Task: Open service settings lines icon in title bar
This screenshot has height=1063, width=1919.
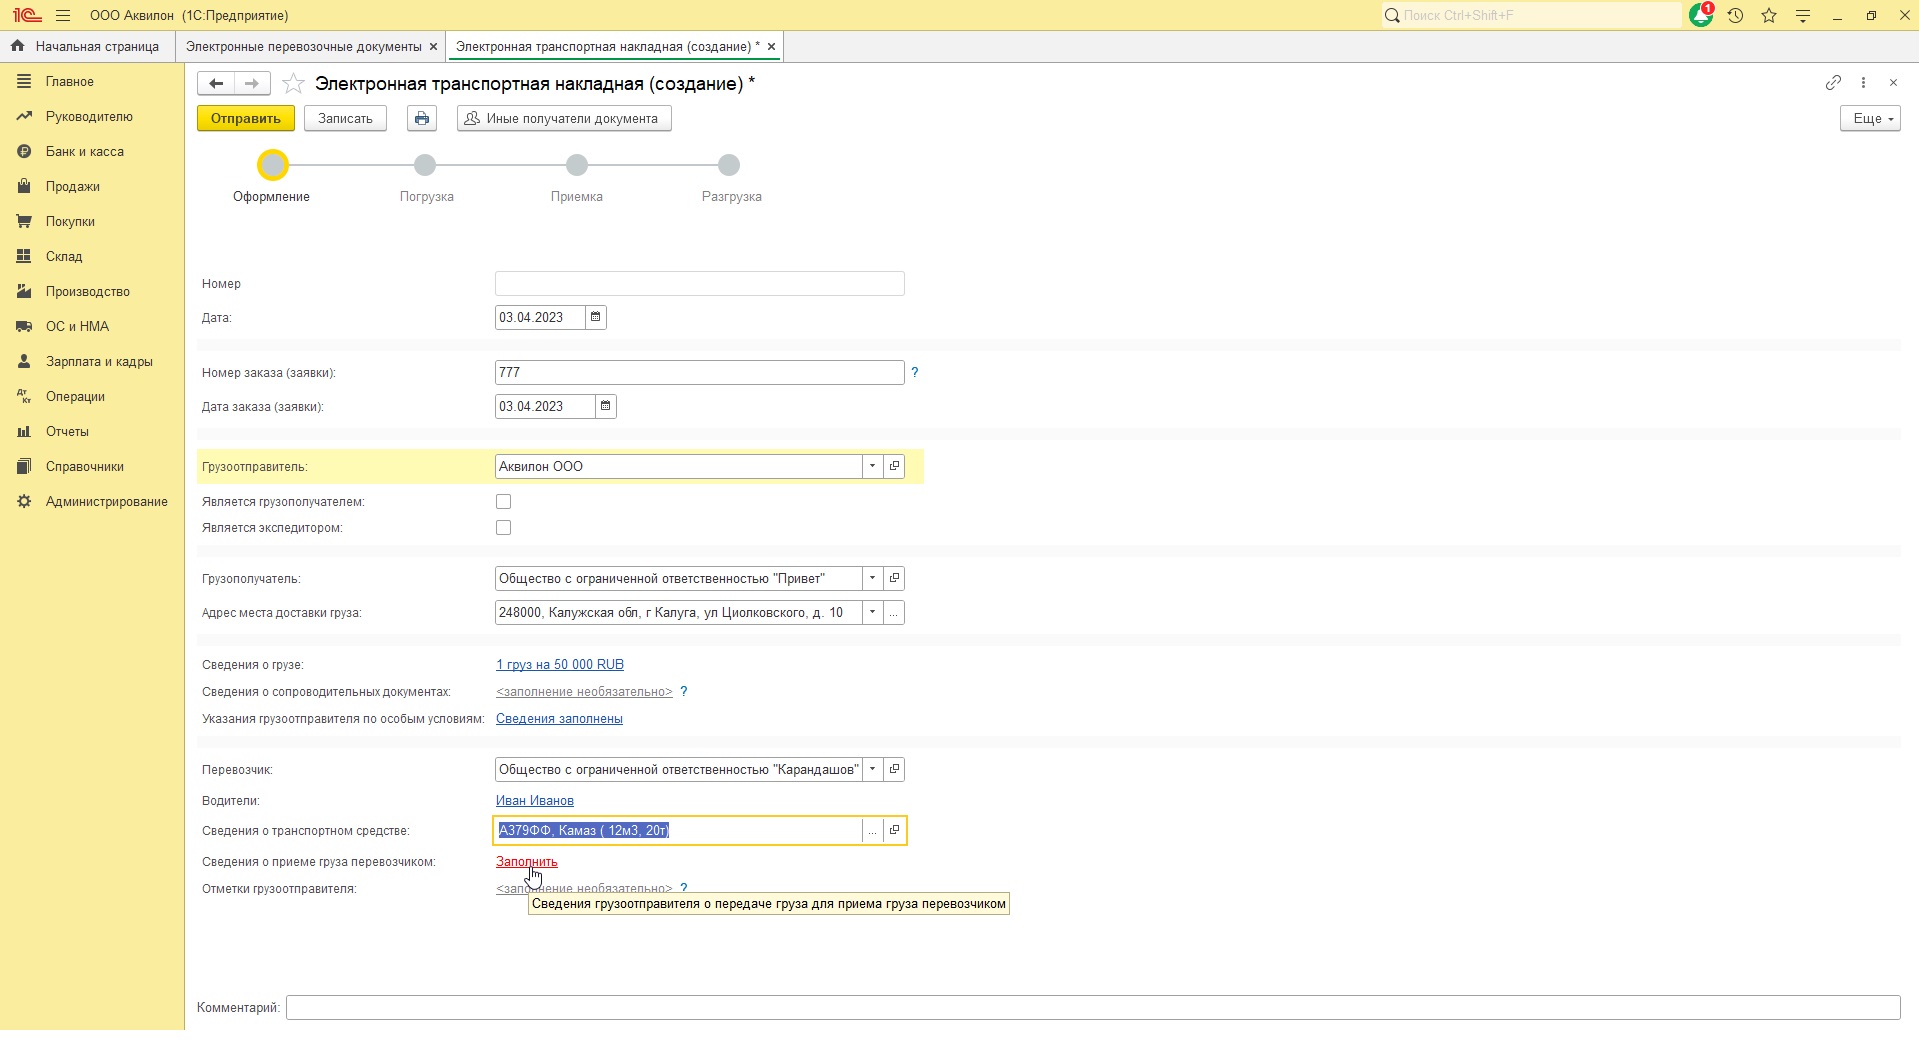Action: (1803, 16)
